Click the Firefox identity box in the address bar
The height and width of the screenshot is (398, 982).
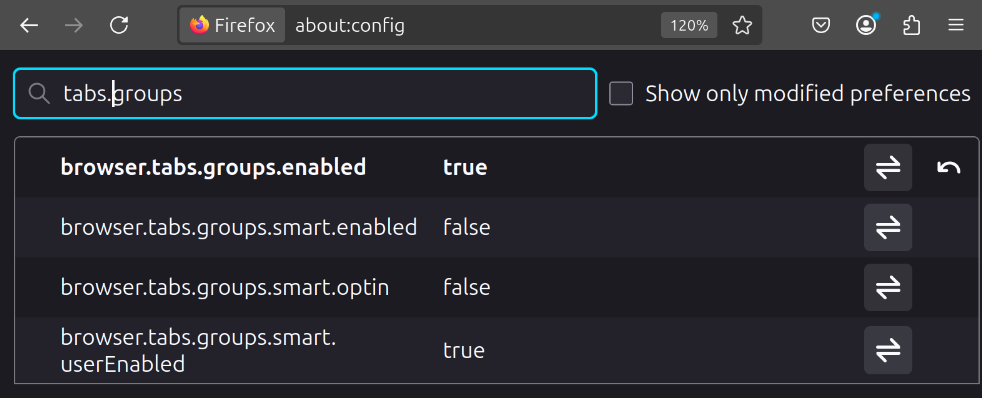click(x=233, y=26)
